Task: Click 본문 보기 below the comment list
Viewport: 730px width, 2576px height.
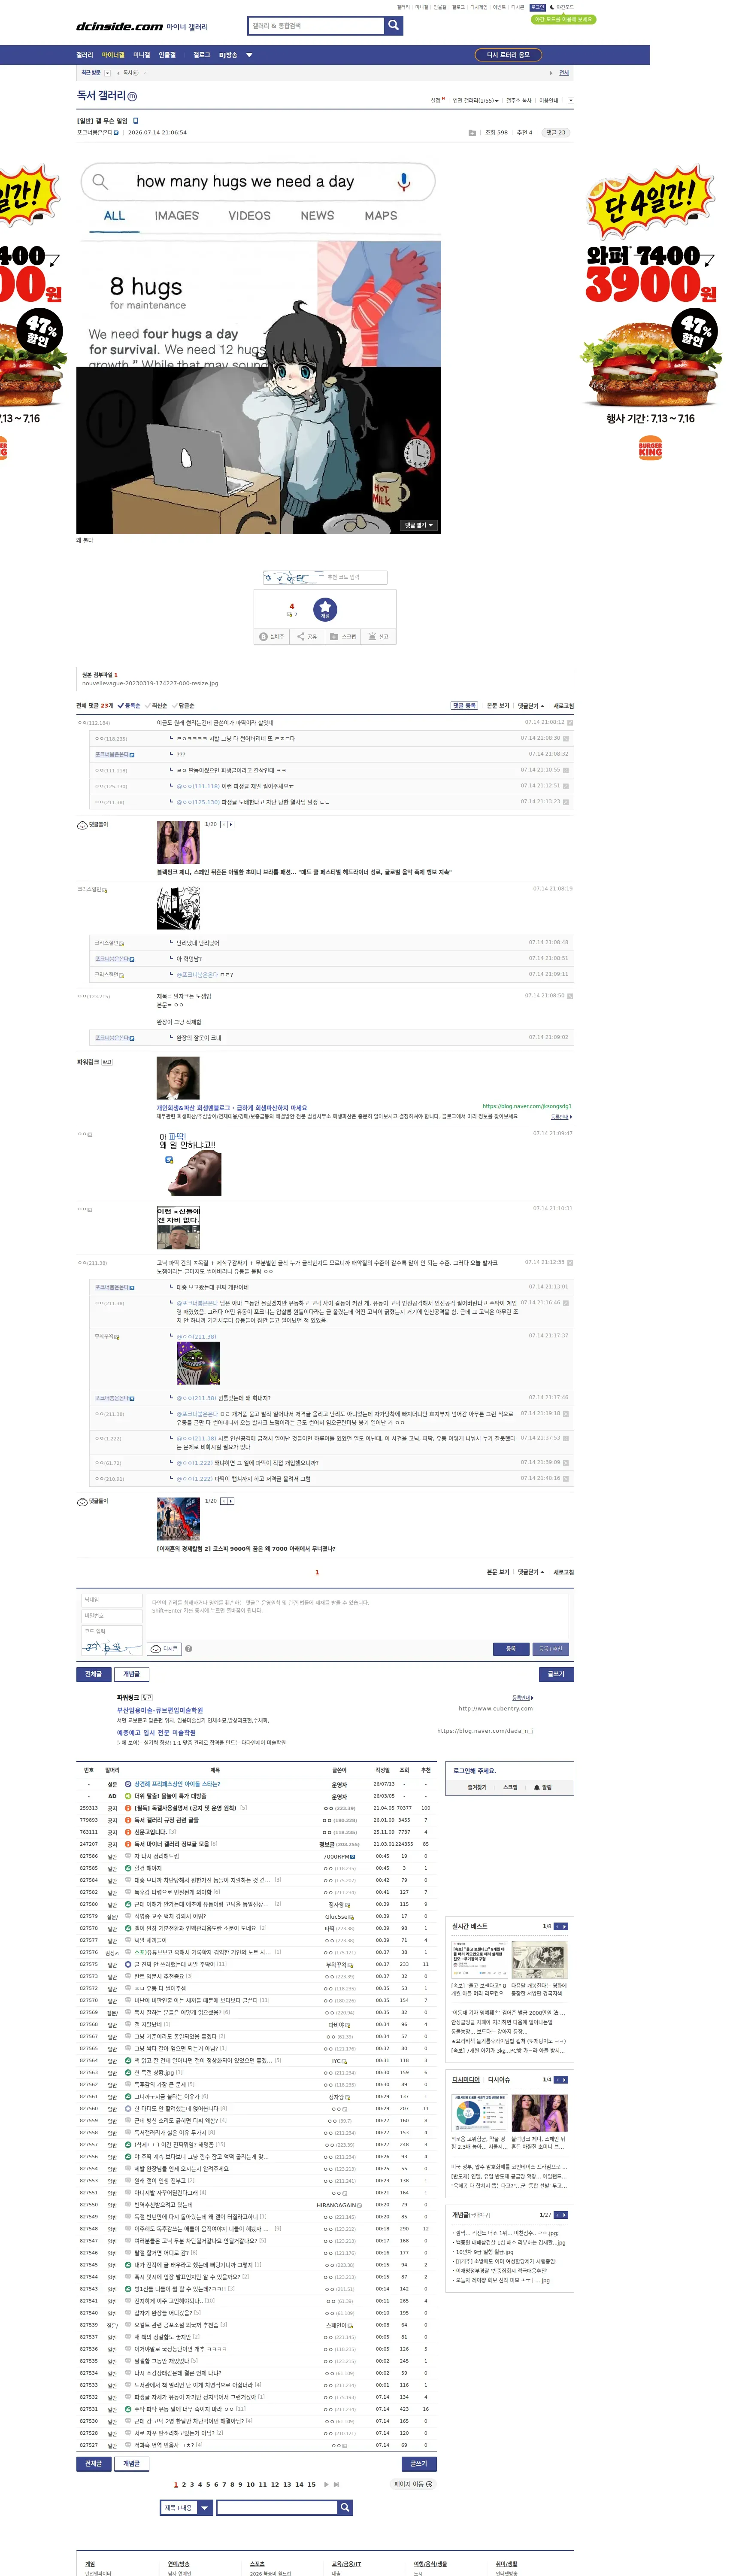Action: 498,1572
